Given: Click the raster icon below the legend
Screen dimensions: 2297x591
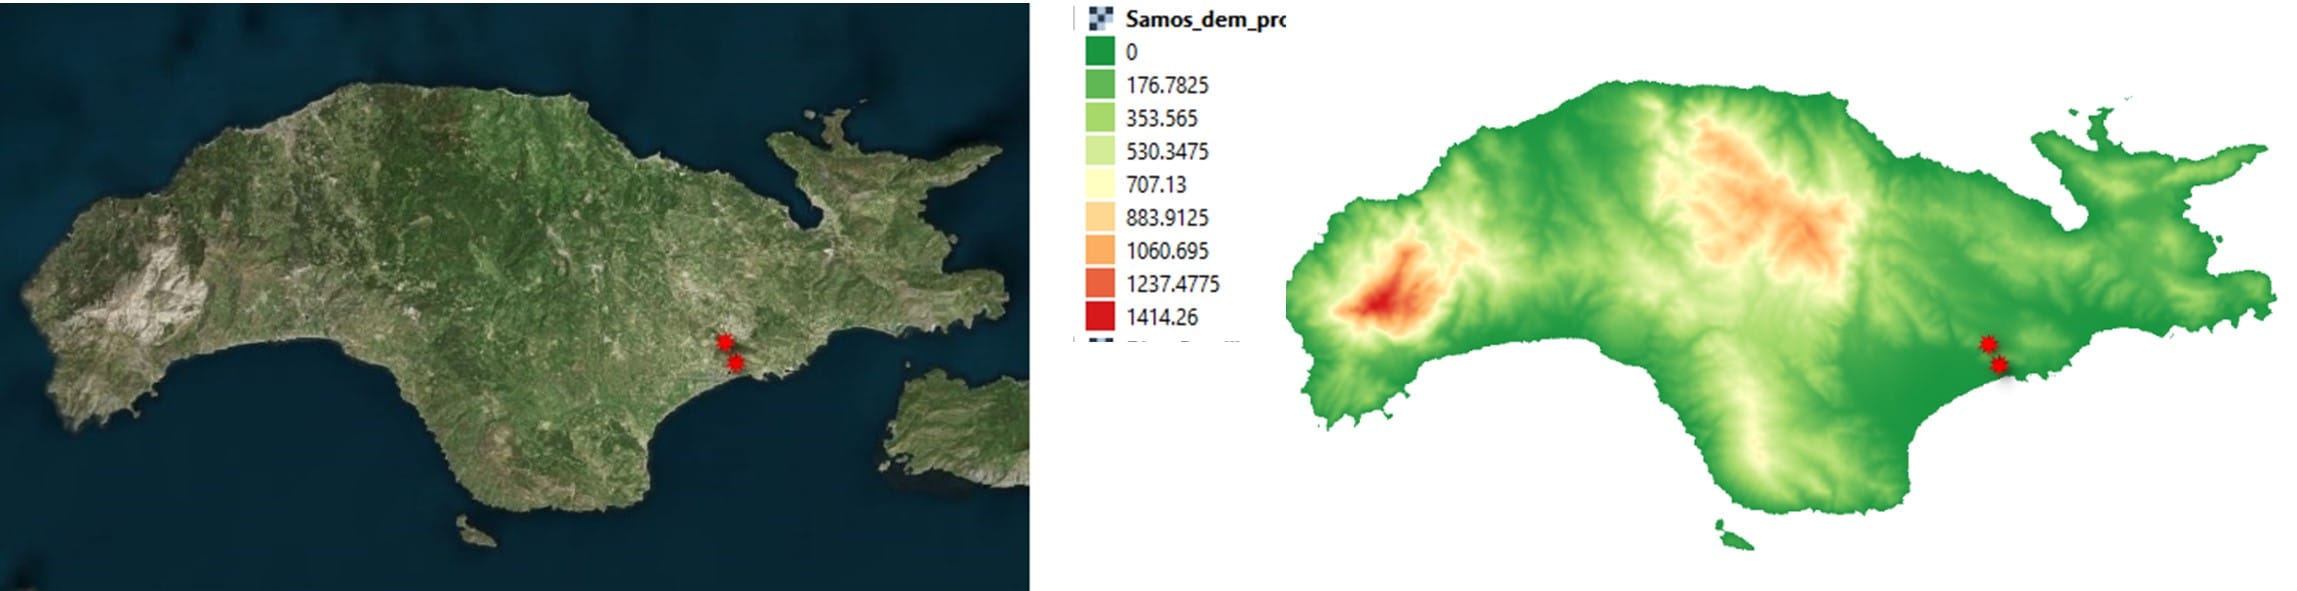Looking at the screenshot, I should click(x=1100, y=342).
